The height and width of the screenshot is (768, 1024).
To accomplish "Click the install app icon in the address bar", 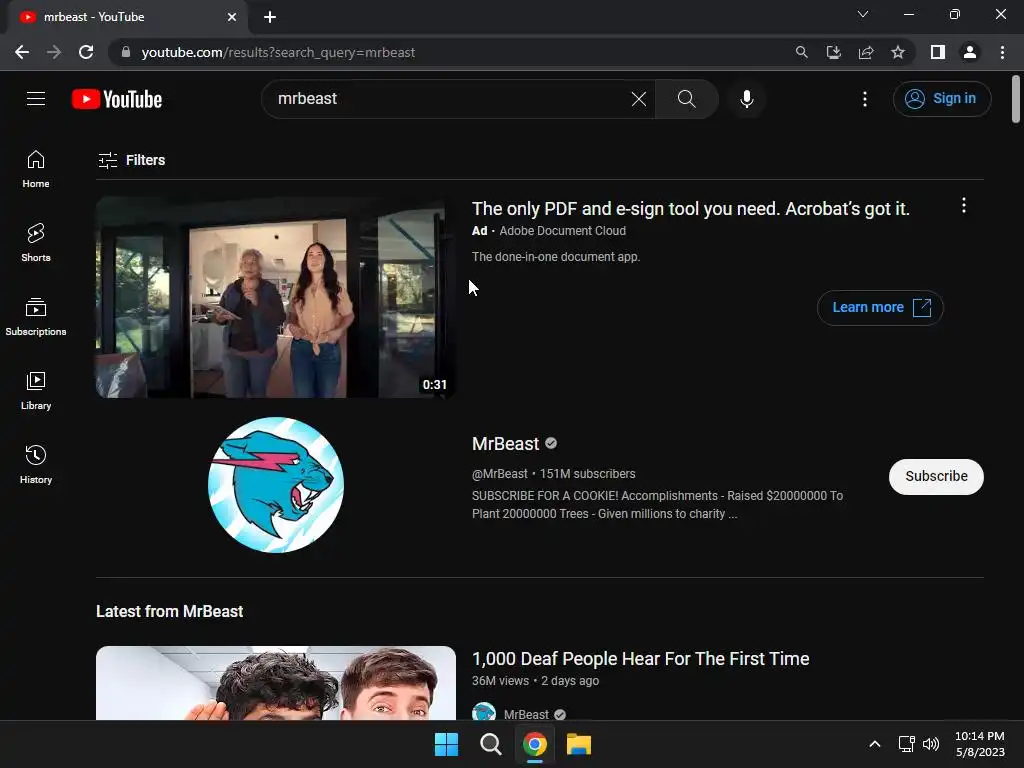I will pos(833,52).
